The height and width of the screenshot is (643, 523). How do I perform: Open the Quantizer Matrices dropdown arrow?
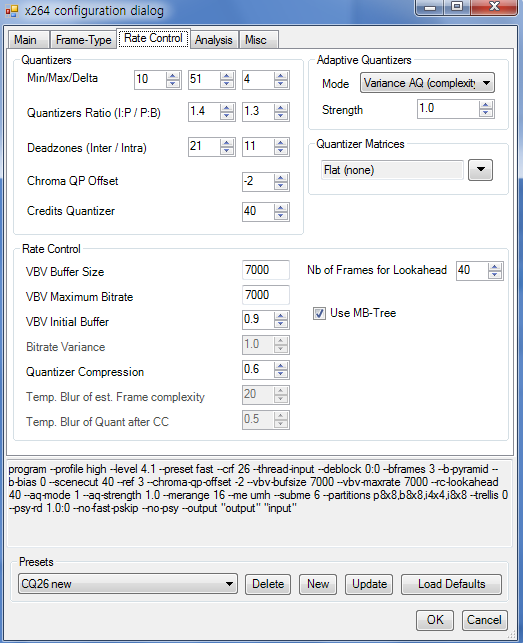pyautogui.click(x=481, y=170)
